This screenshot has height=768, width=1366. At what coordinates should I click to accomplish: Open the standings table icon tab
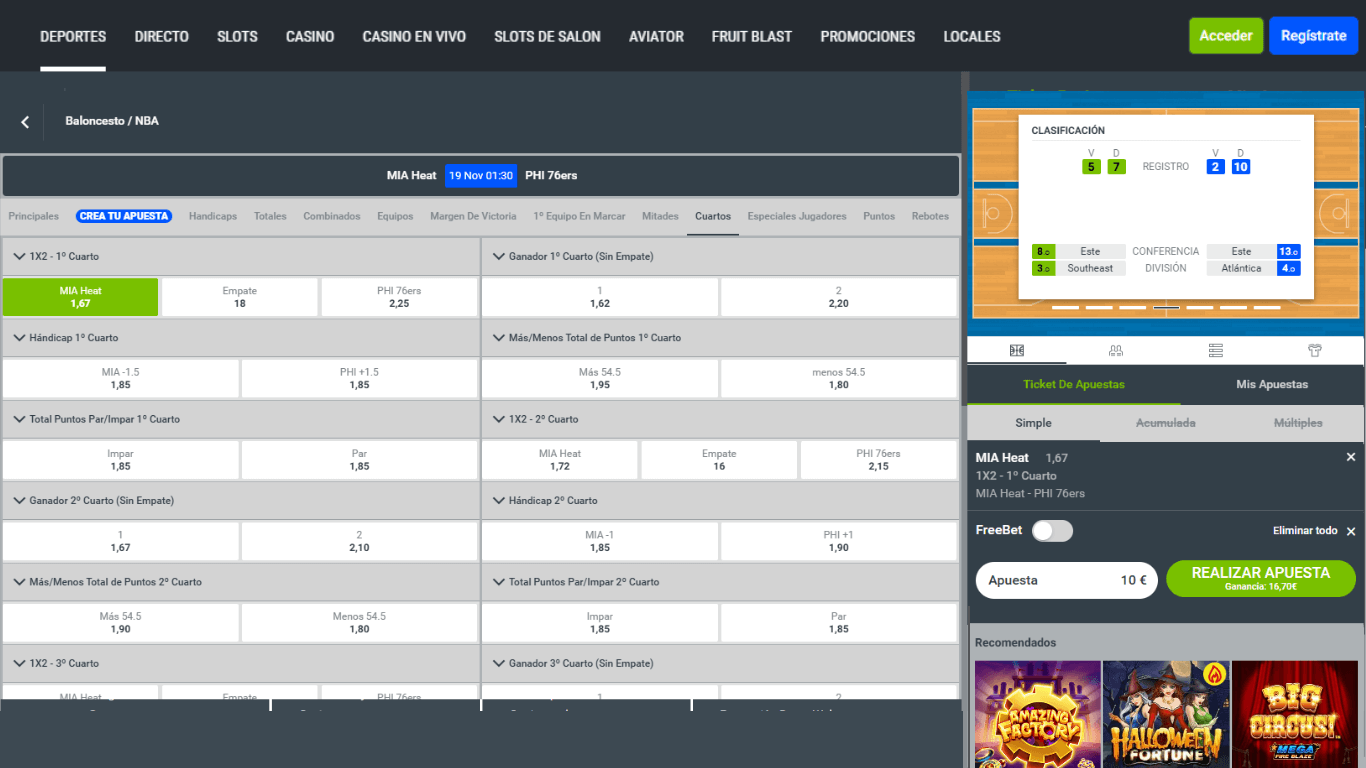point(1215,350)
